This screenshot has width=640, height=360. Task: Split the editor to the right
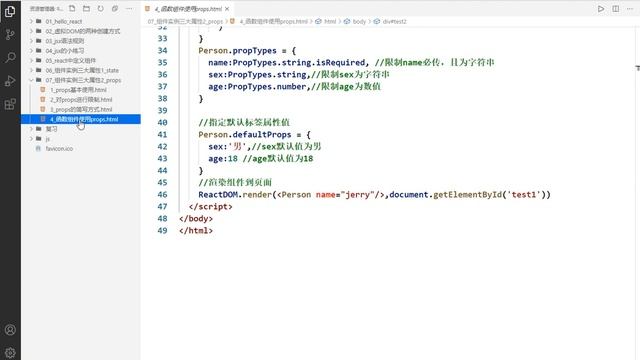pos(616,9)
